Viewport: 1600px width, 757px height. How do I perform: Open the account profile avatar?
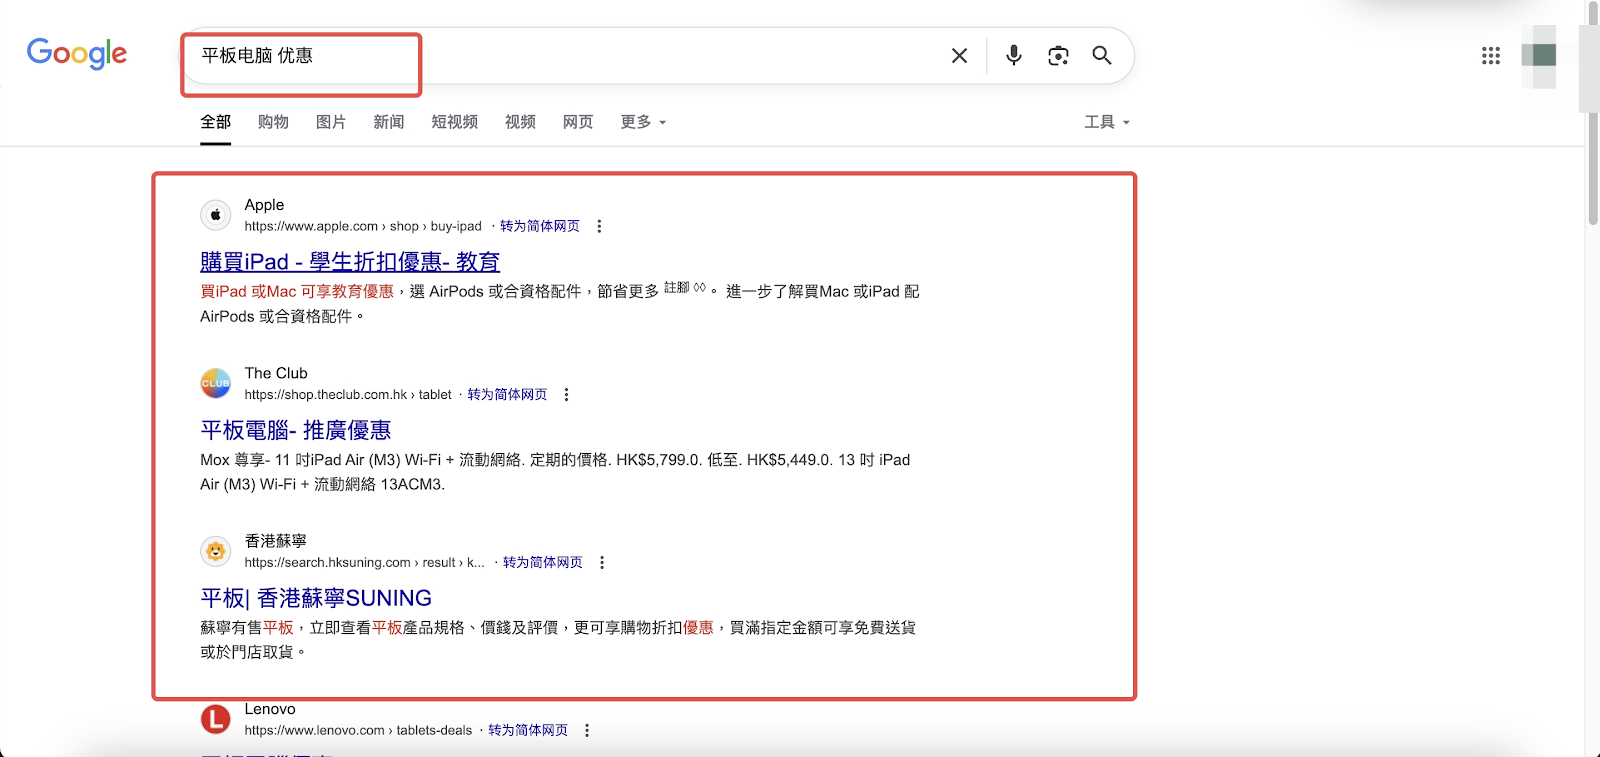[1539, 56]
